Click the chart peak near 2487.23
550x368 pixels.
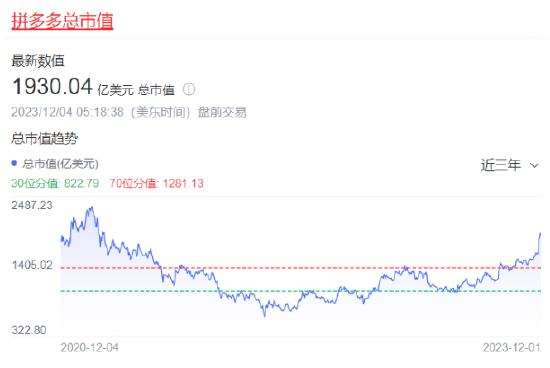coord(92,208)
